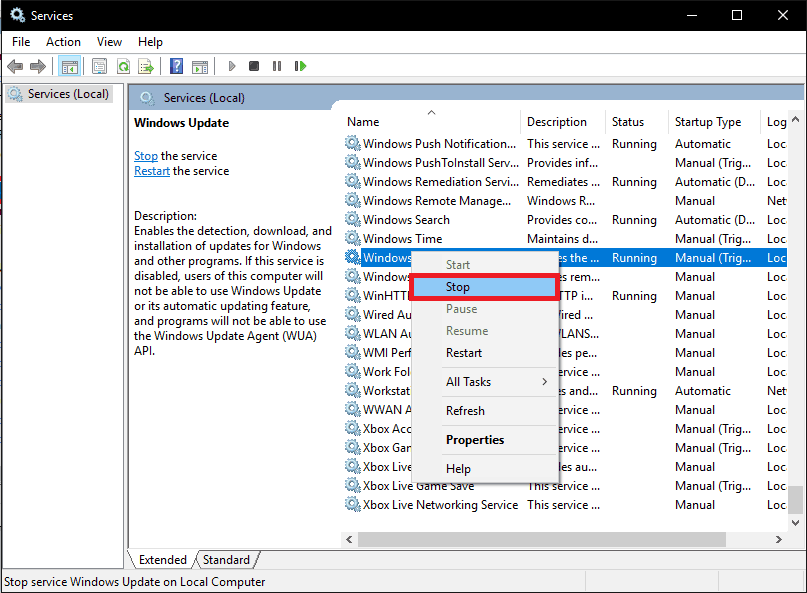Open the blue Help question-mark toolbar icon
The height and width of the screenshot is (593, 807).
tap(177, 66)
